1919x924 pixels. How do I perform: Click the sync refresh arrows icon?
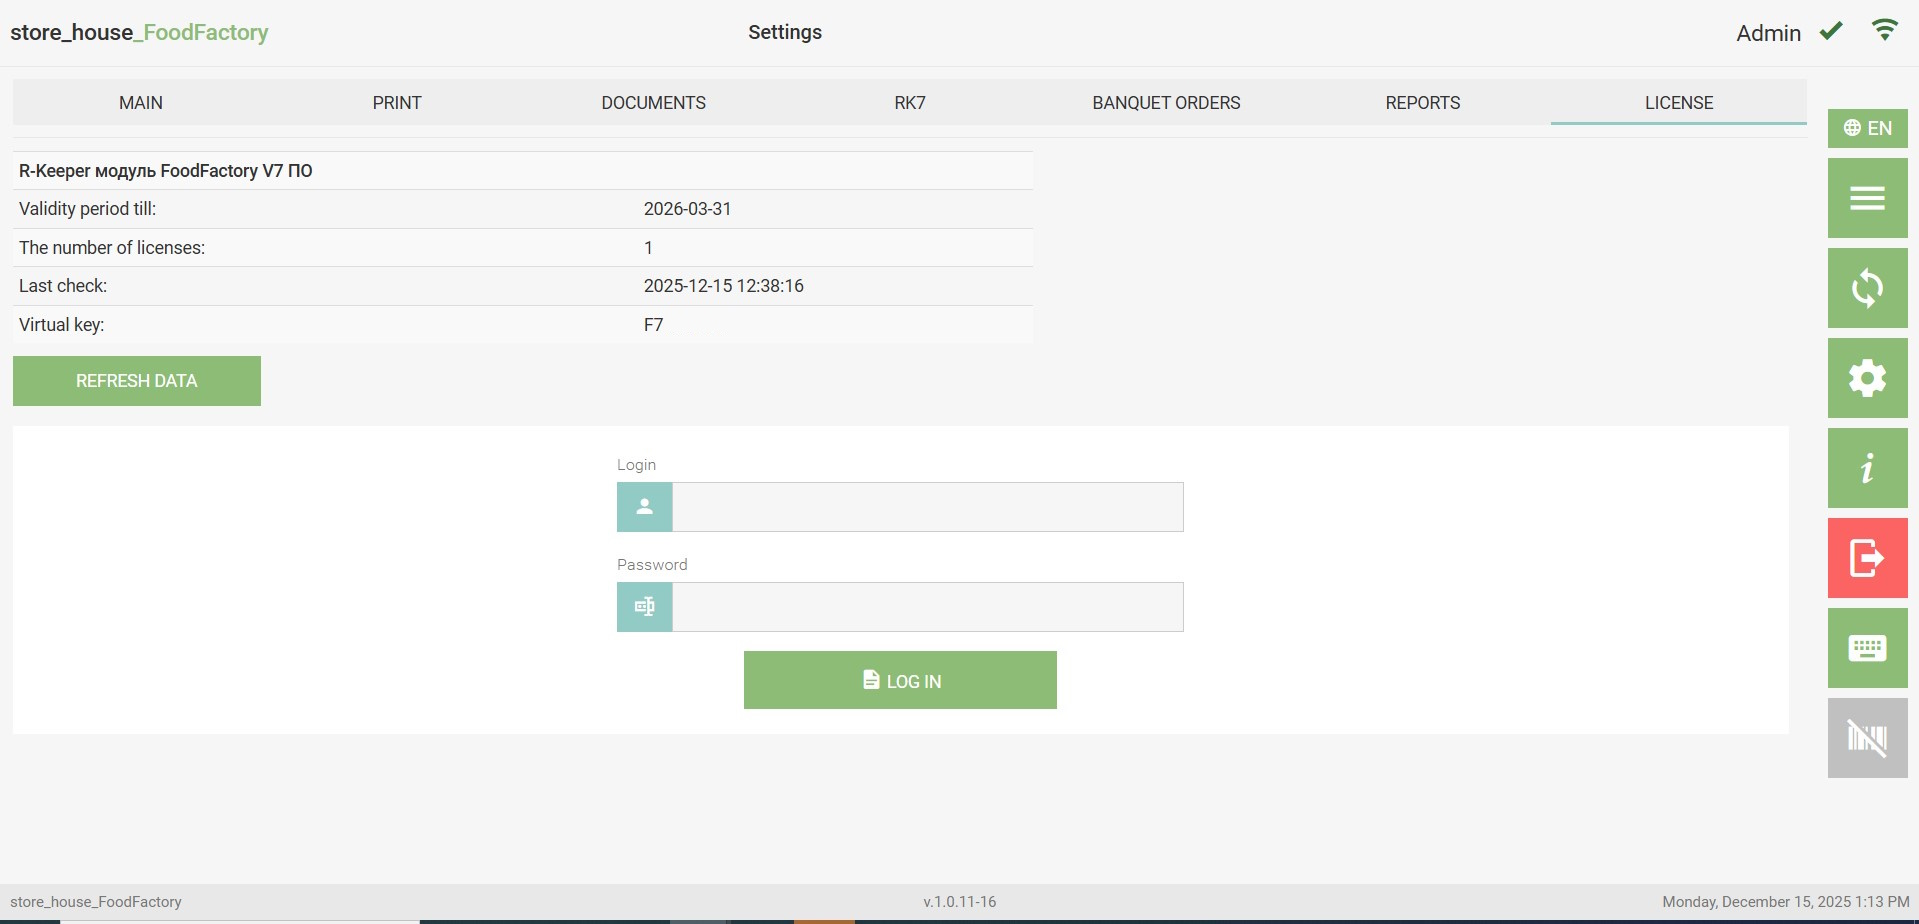pyautogui.click(x=1867, y=288)
